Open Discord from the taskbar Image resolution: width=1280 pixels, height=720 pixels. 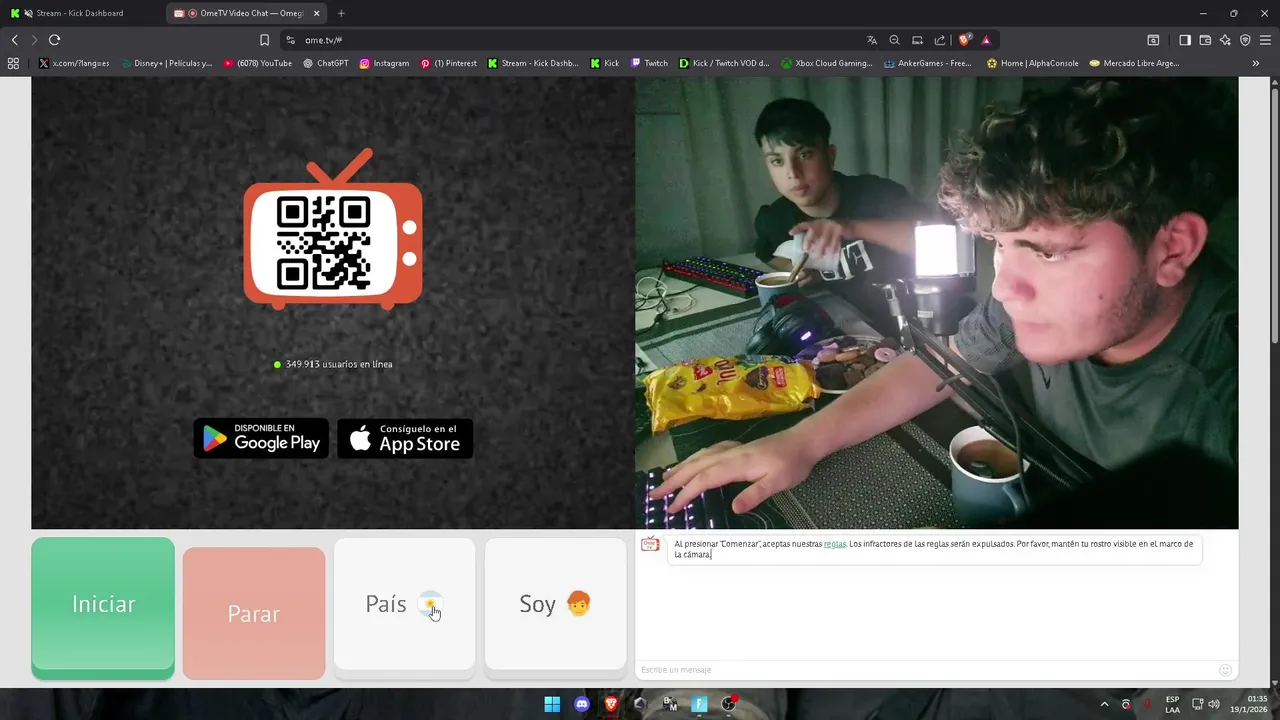[x=582, y=704]
